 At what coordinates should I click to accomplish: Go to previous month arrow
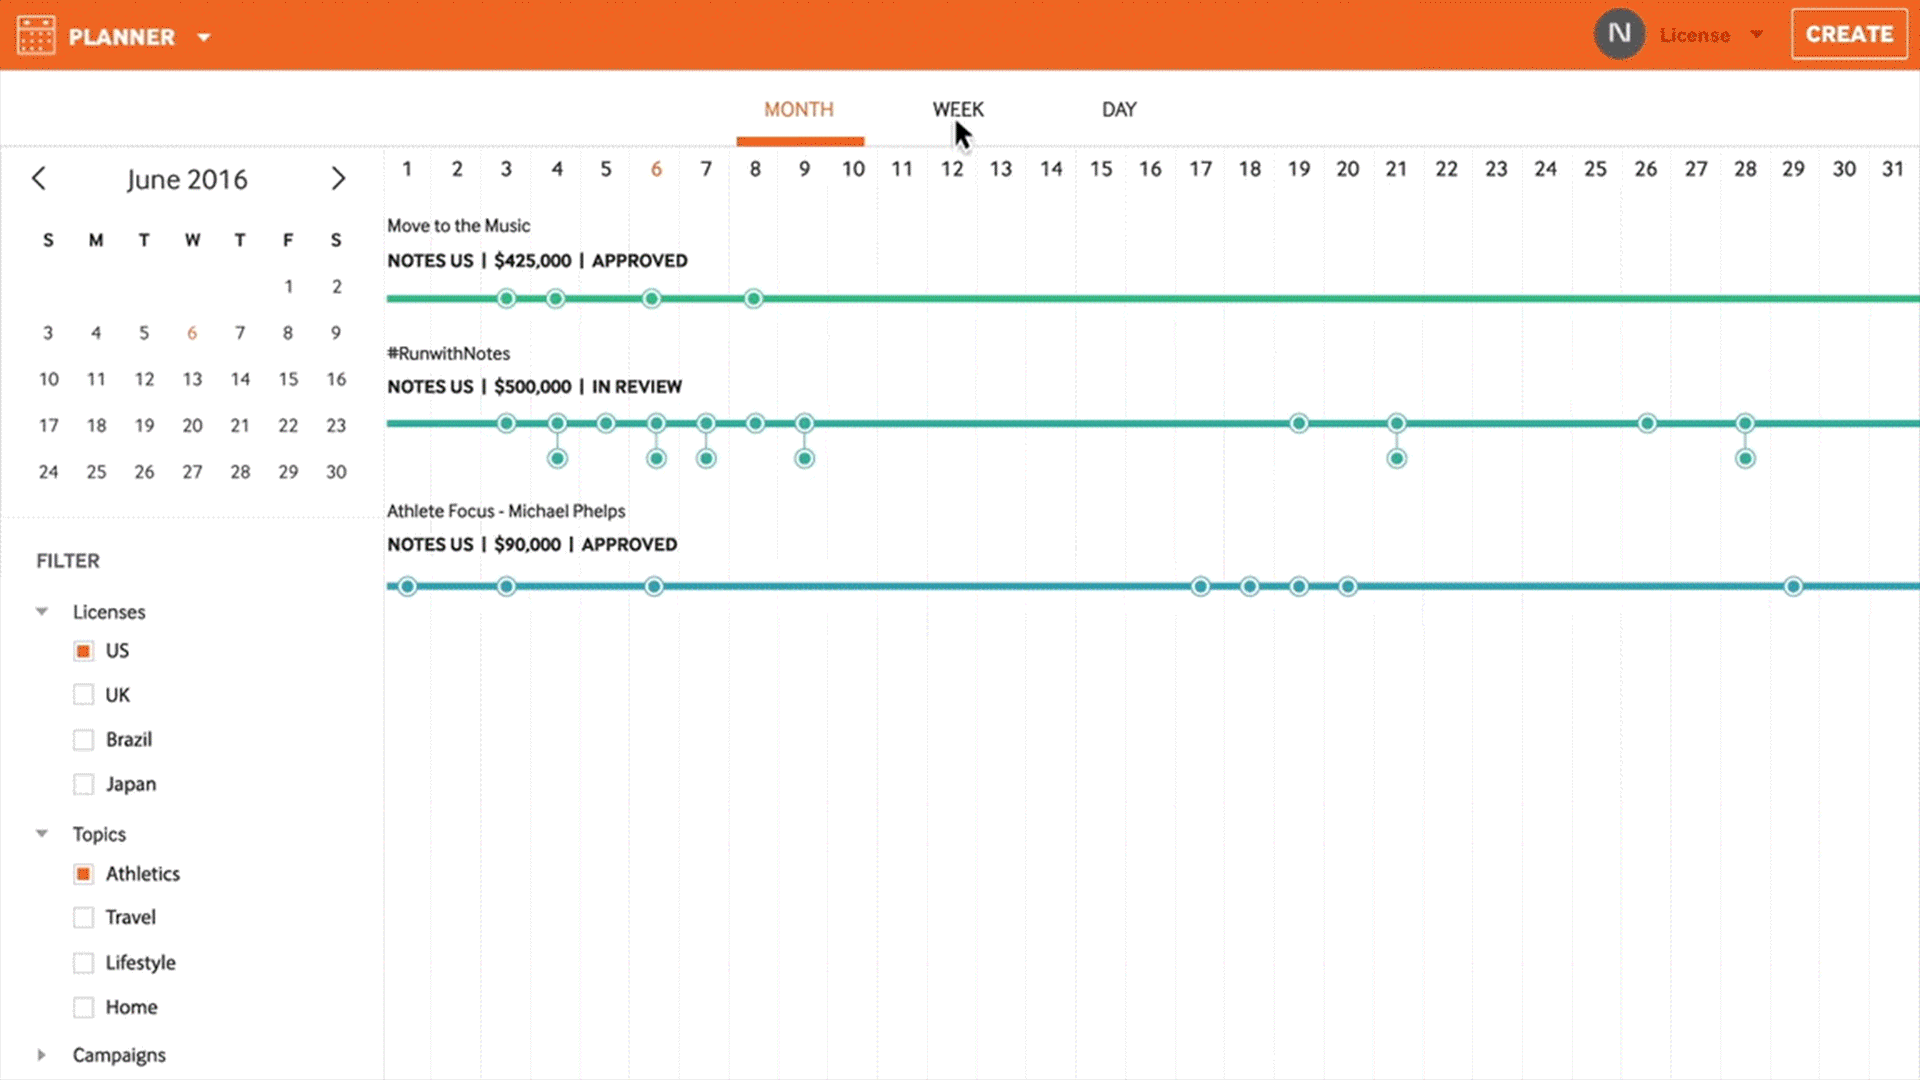coord(39,179)
